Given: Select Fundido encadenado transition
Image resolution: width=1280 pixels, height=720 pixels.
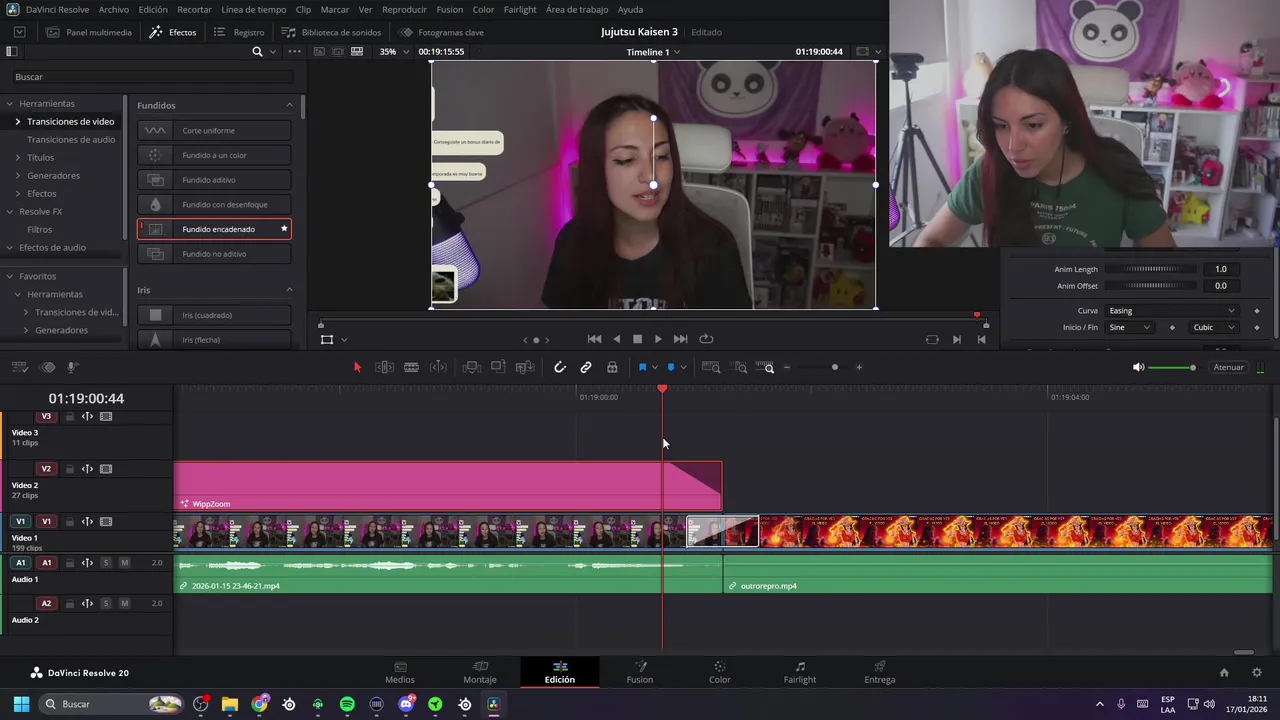Looking at the screenshot, I should click(214, 229).
